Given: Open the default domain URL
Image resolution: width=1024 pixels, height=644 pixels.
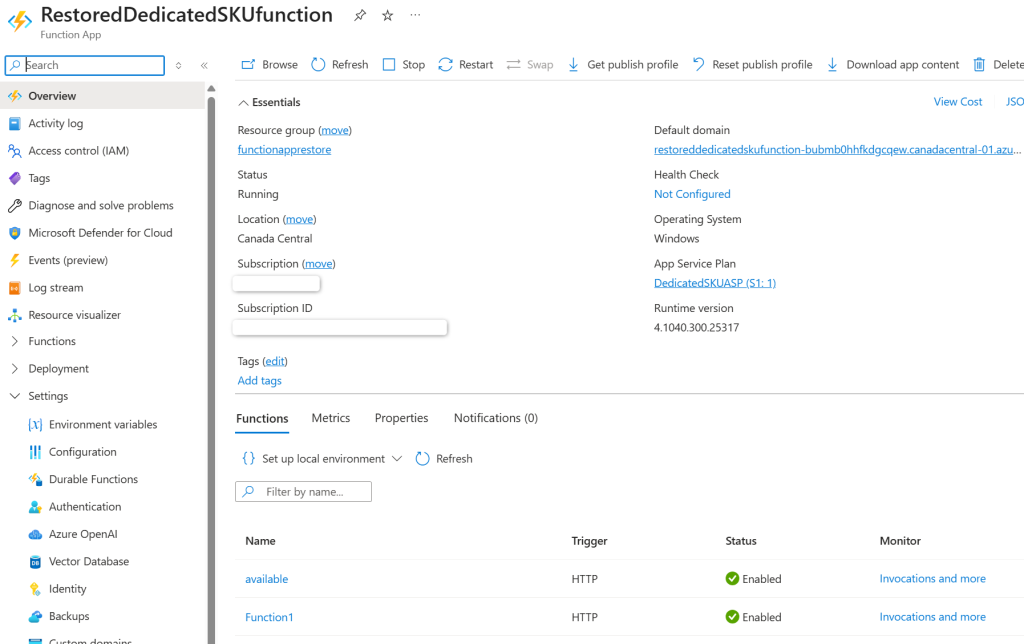Looking at the screenshot, I should tap(837, 150).
